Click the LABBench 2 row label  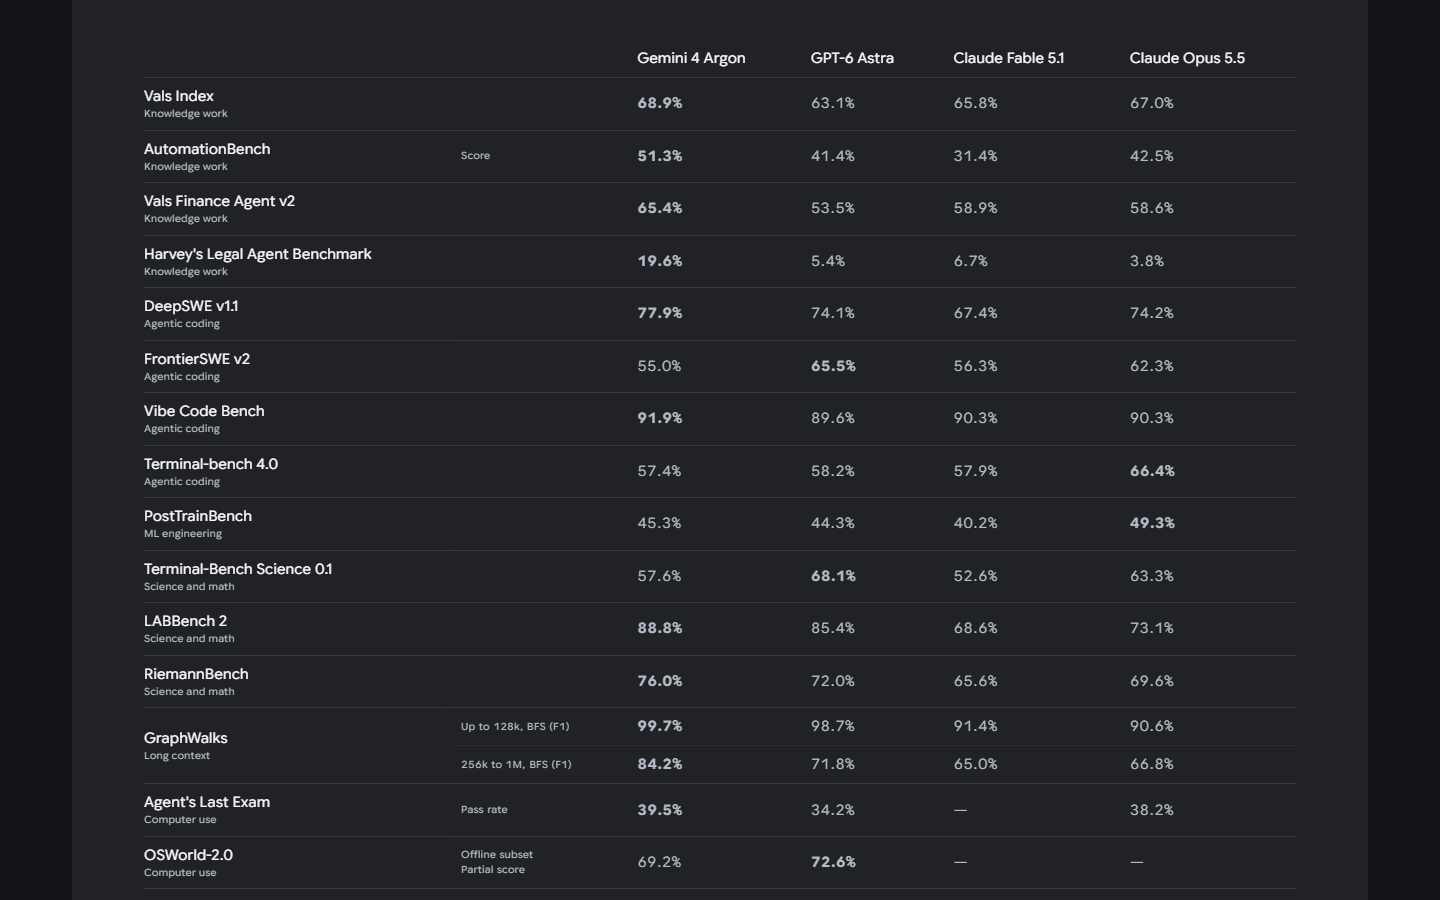coord(185,621)
